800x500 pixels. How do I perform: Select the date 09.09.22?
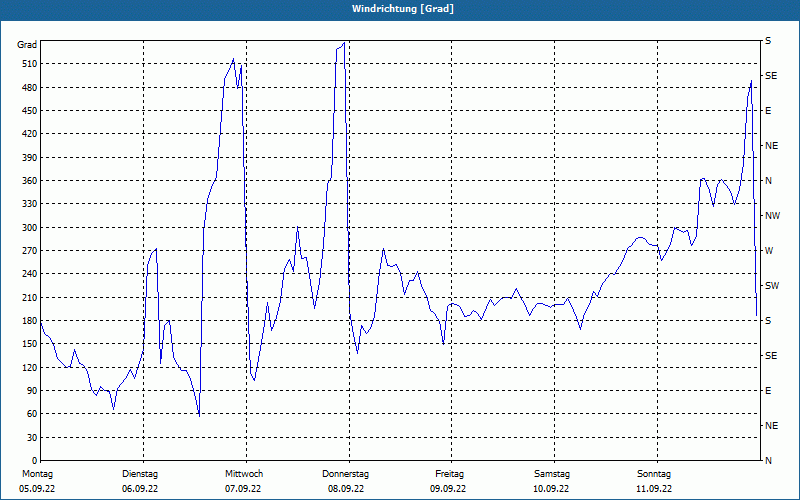(x=448, y=489)
